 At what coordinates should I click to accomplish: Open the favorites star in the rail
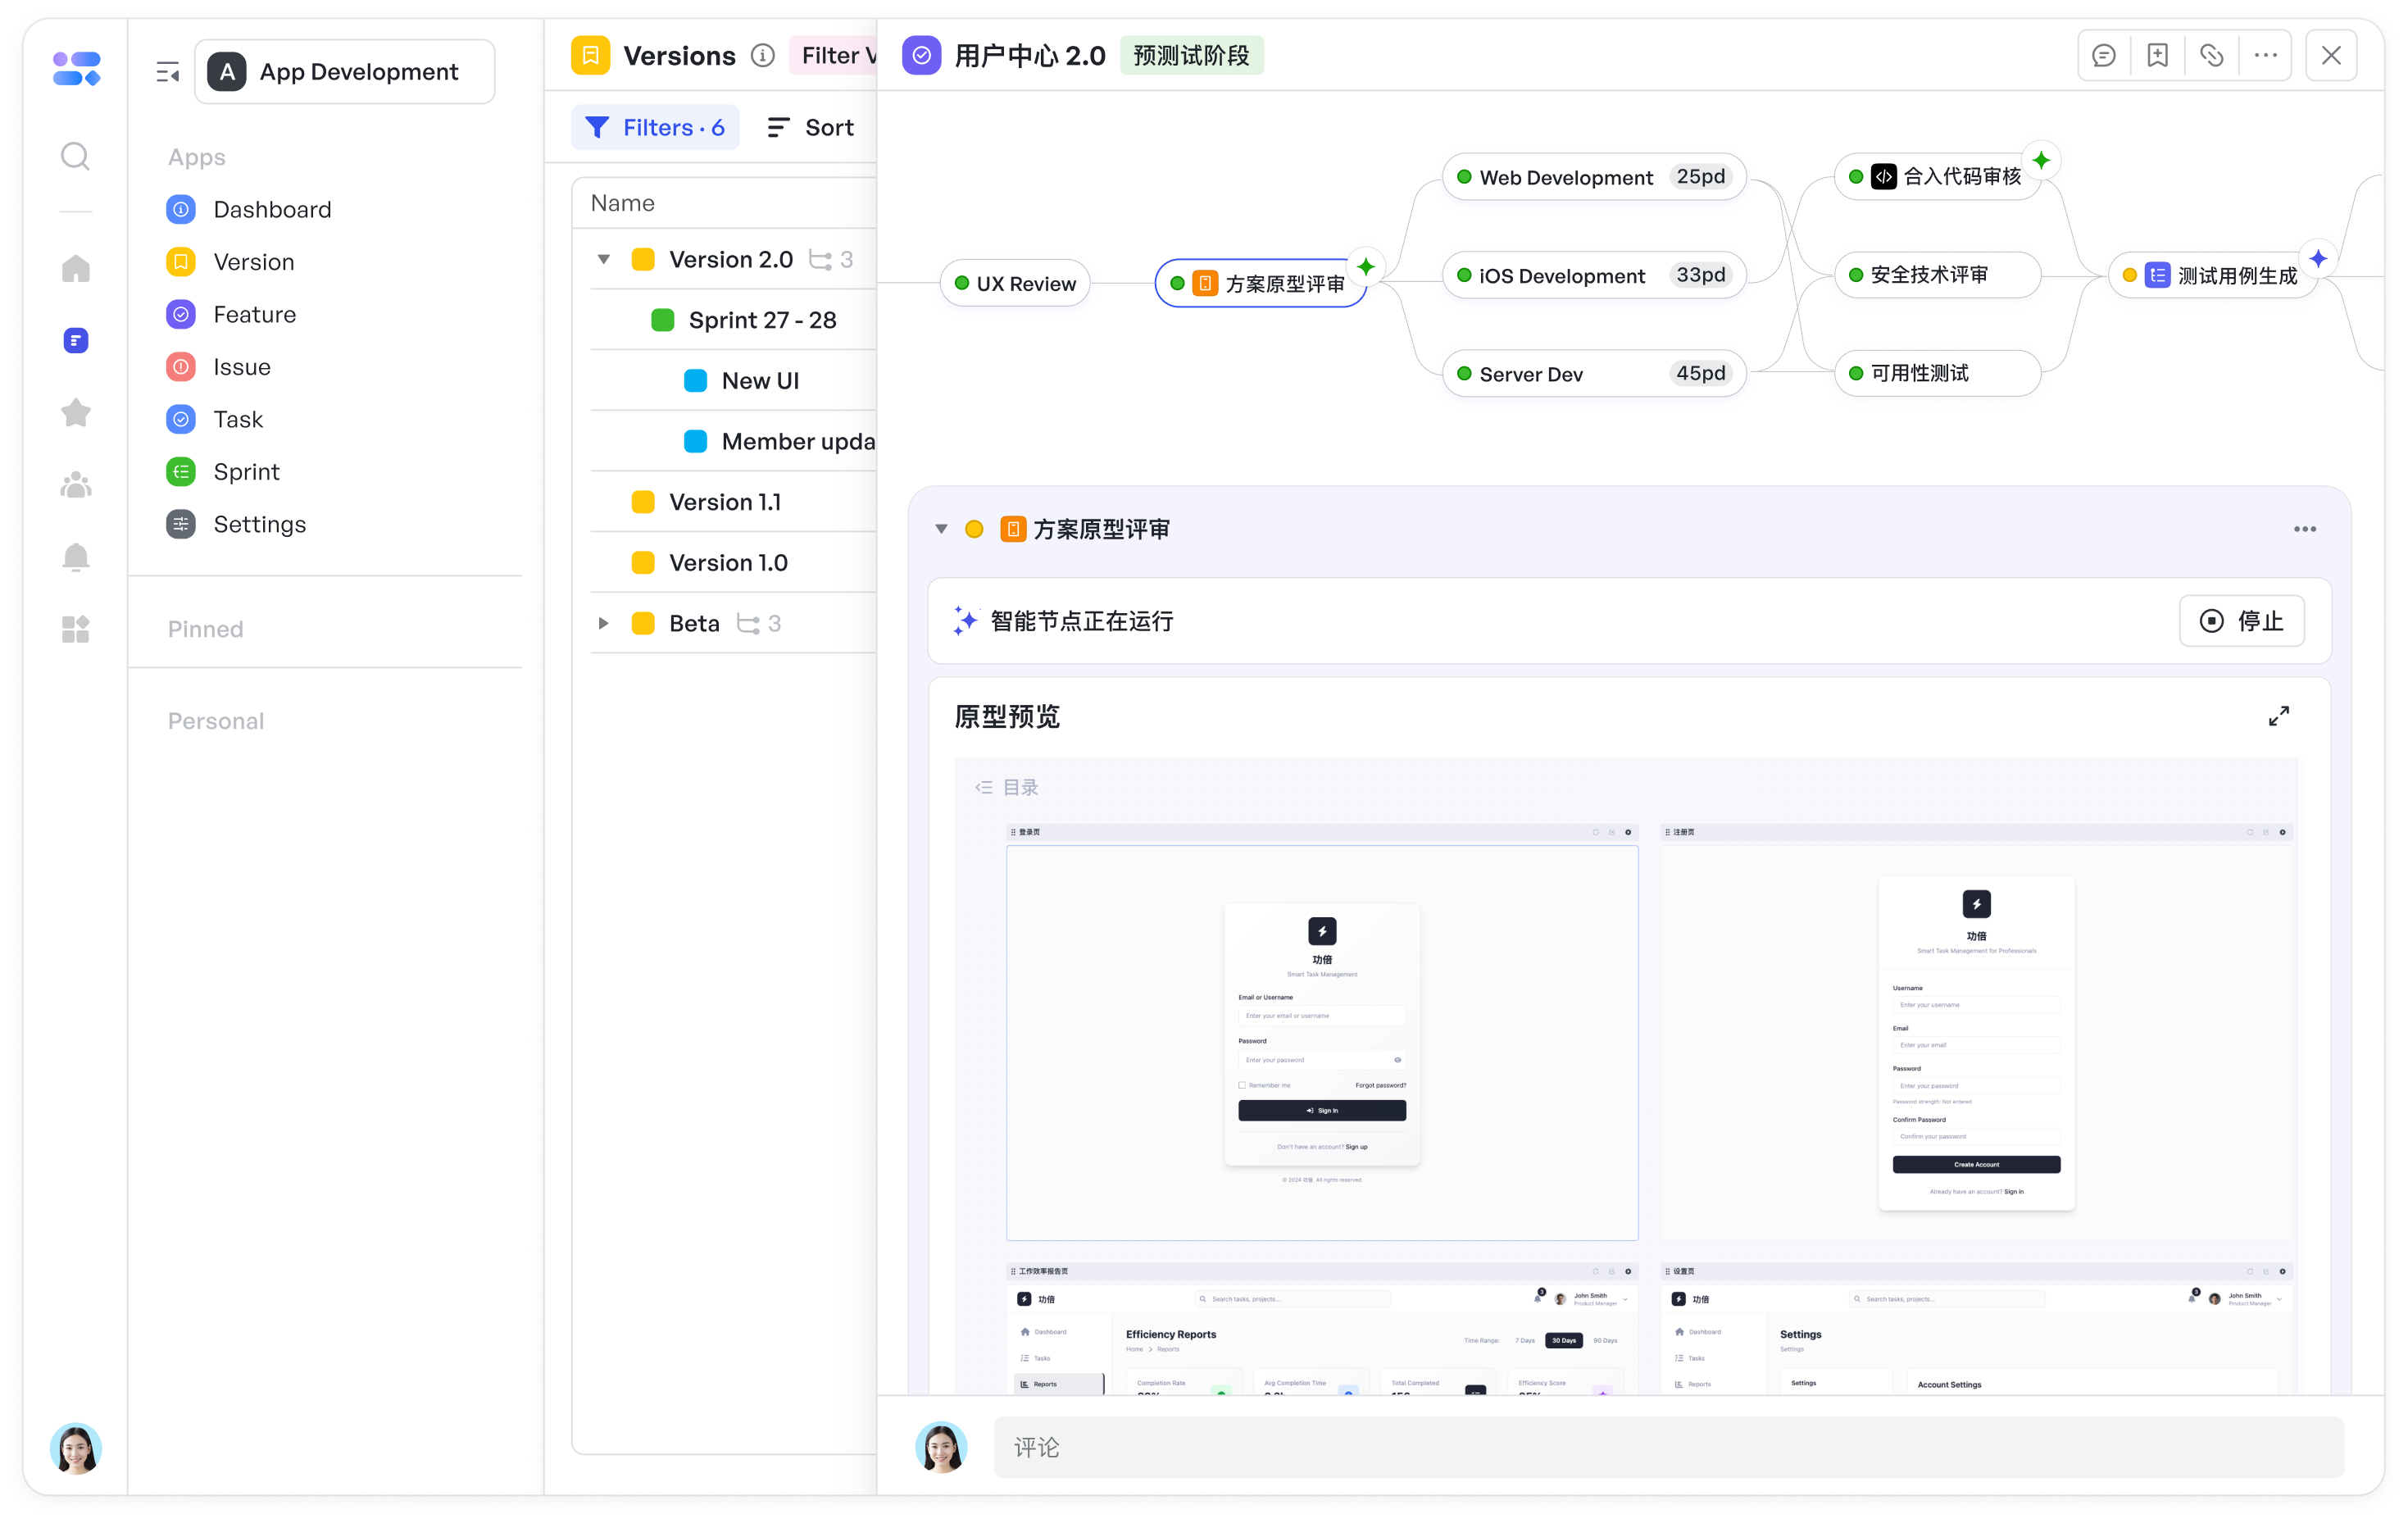tap(75, 412)
